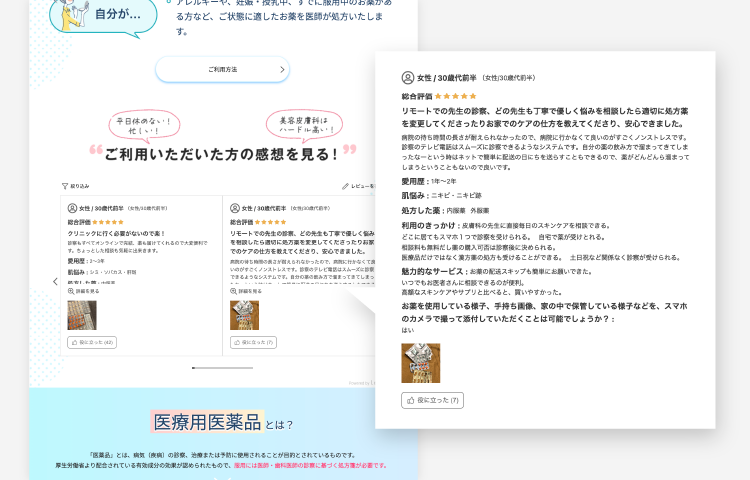
Task: Click user avatar in second carousel review card
Action: pyautogui.click(x=235, y=208)
